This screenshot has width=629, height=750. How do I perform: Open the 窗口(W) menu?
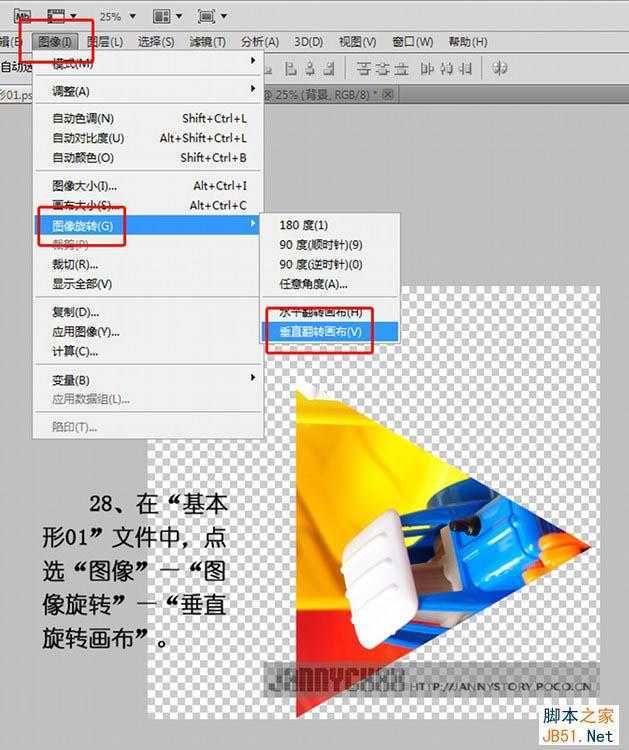point(412,42)
